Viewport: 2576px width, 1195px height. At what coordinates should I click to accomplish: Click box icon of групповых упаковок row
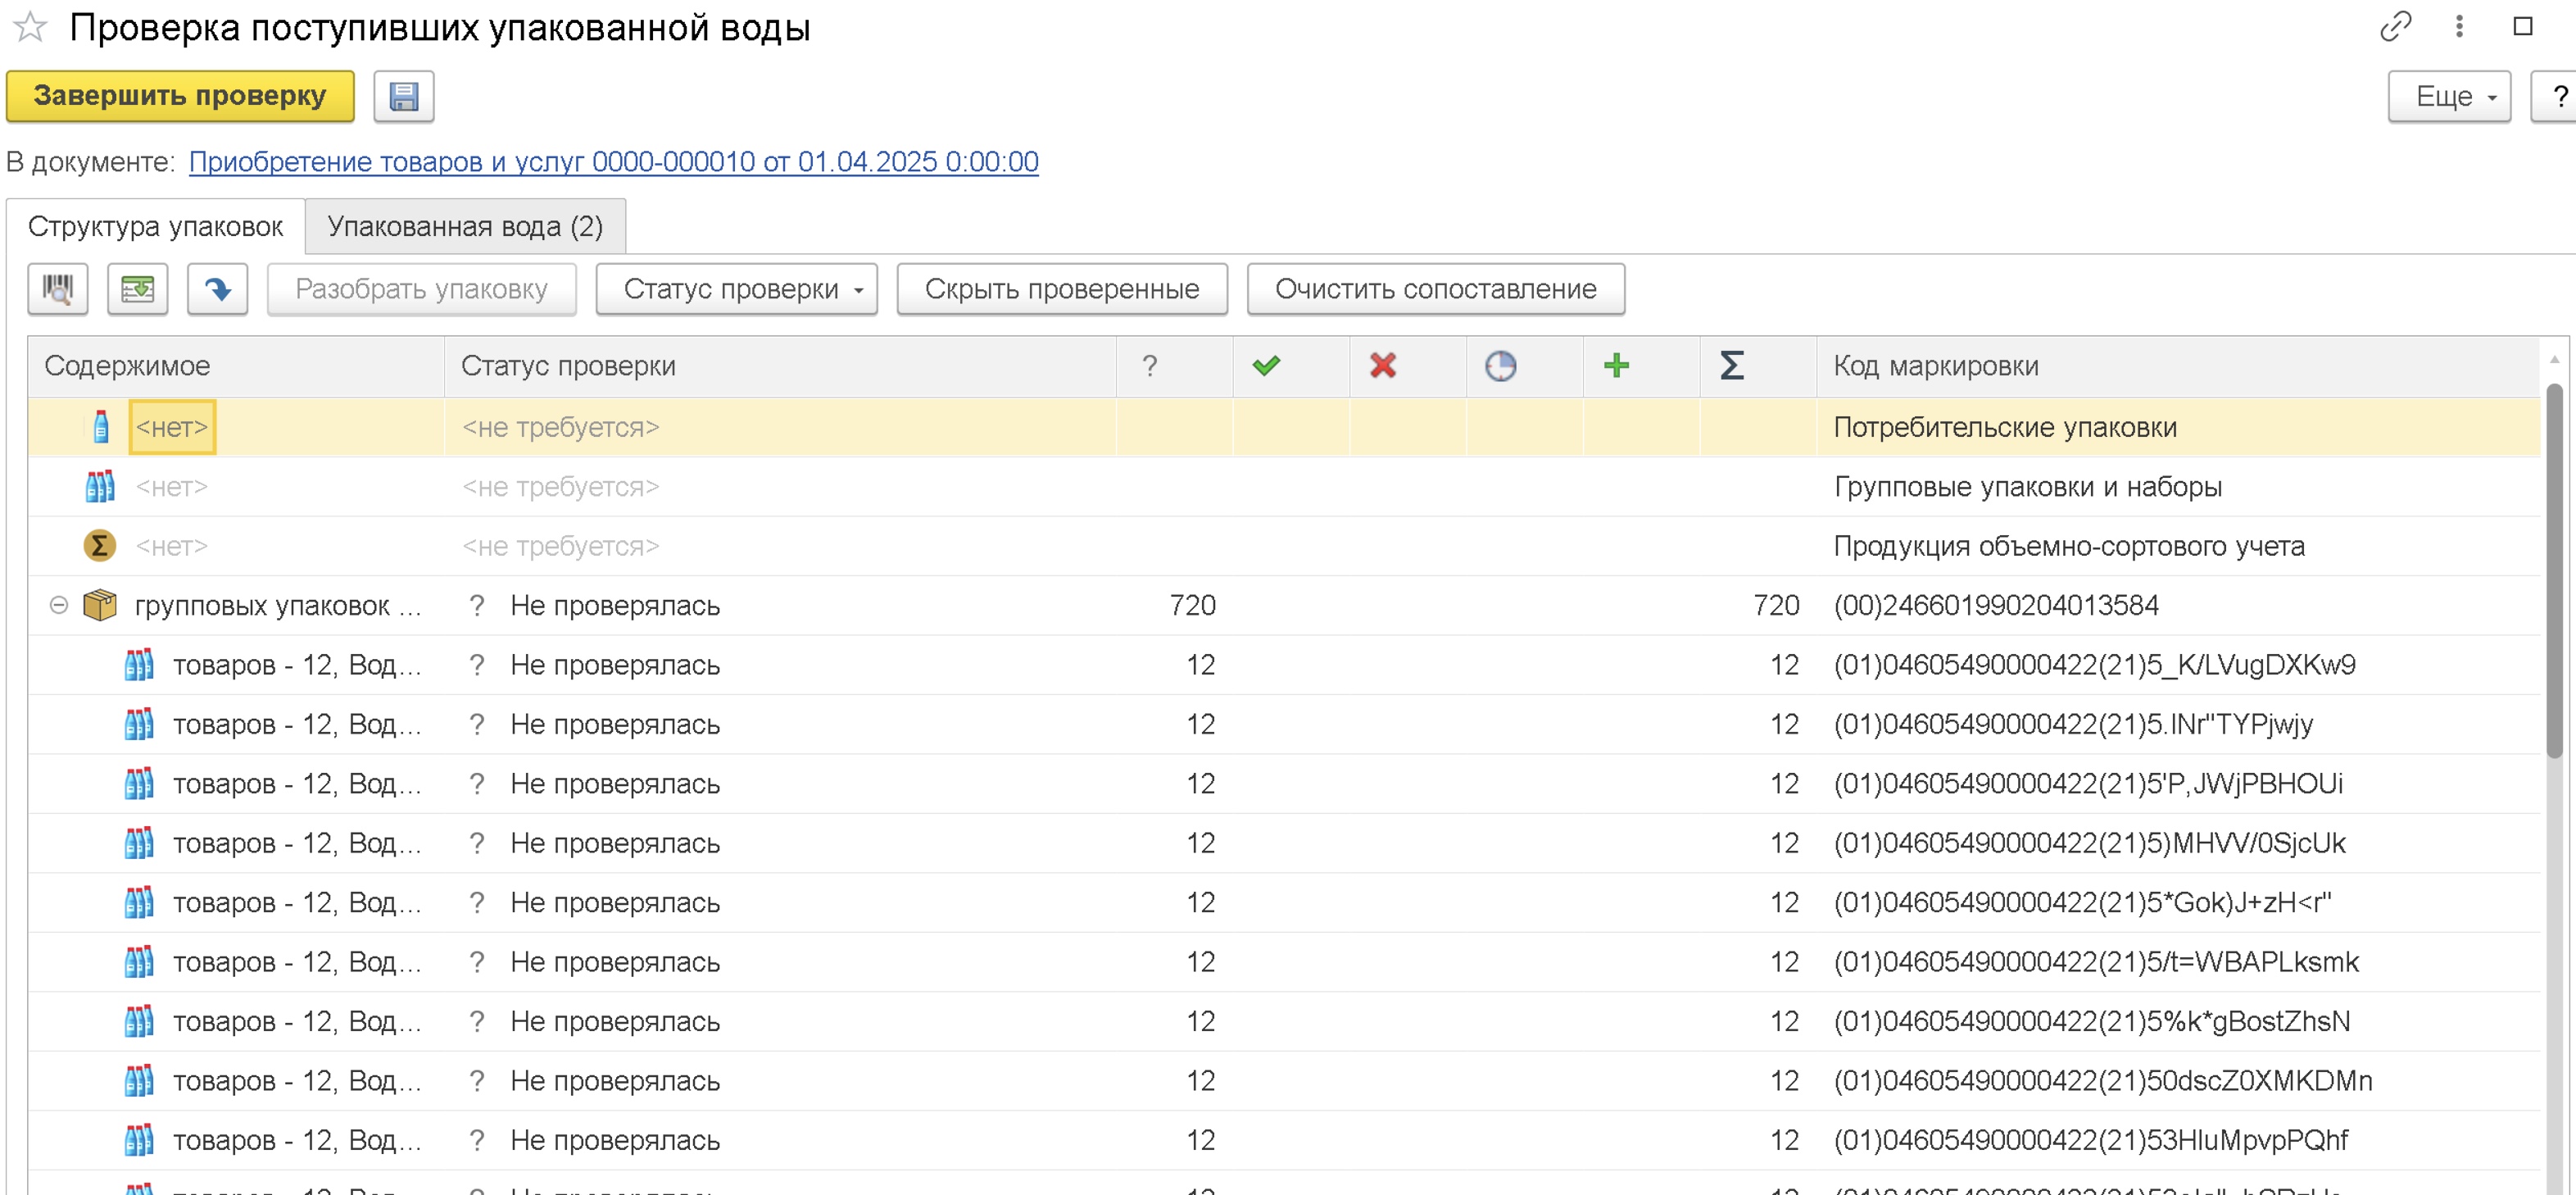[100, 605]
